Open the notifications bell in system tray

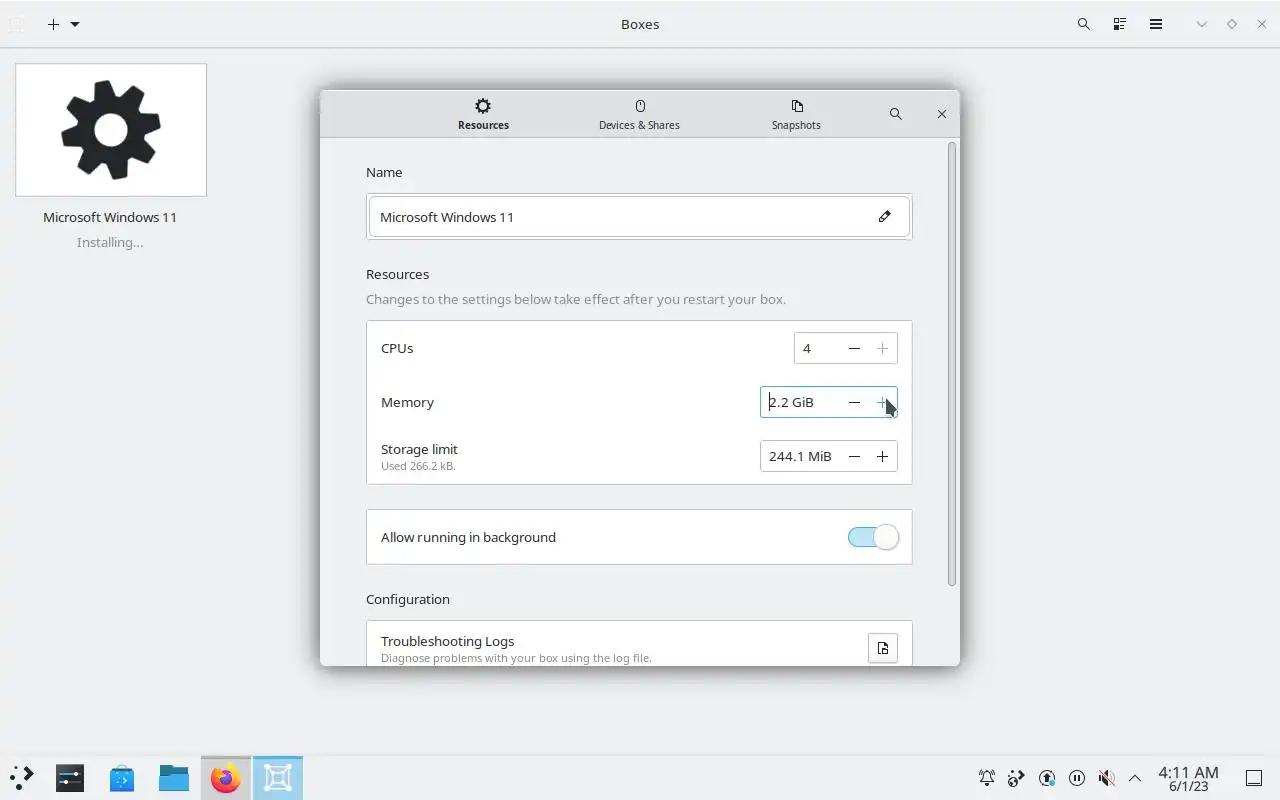pos(987,777)
